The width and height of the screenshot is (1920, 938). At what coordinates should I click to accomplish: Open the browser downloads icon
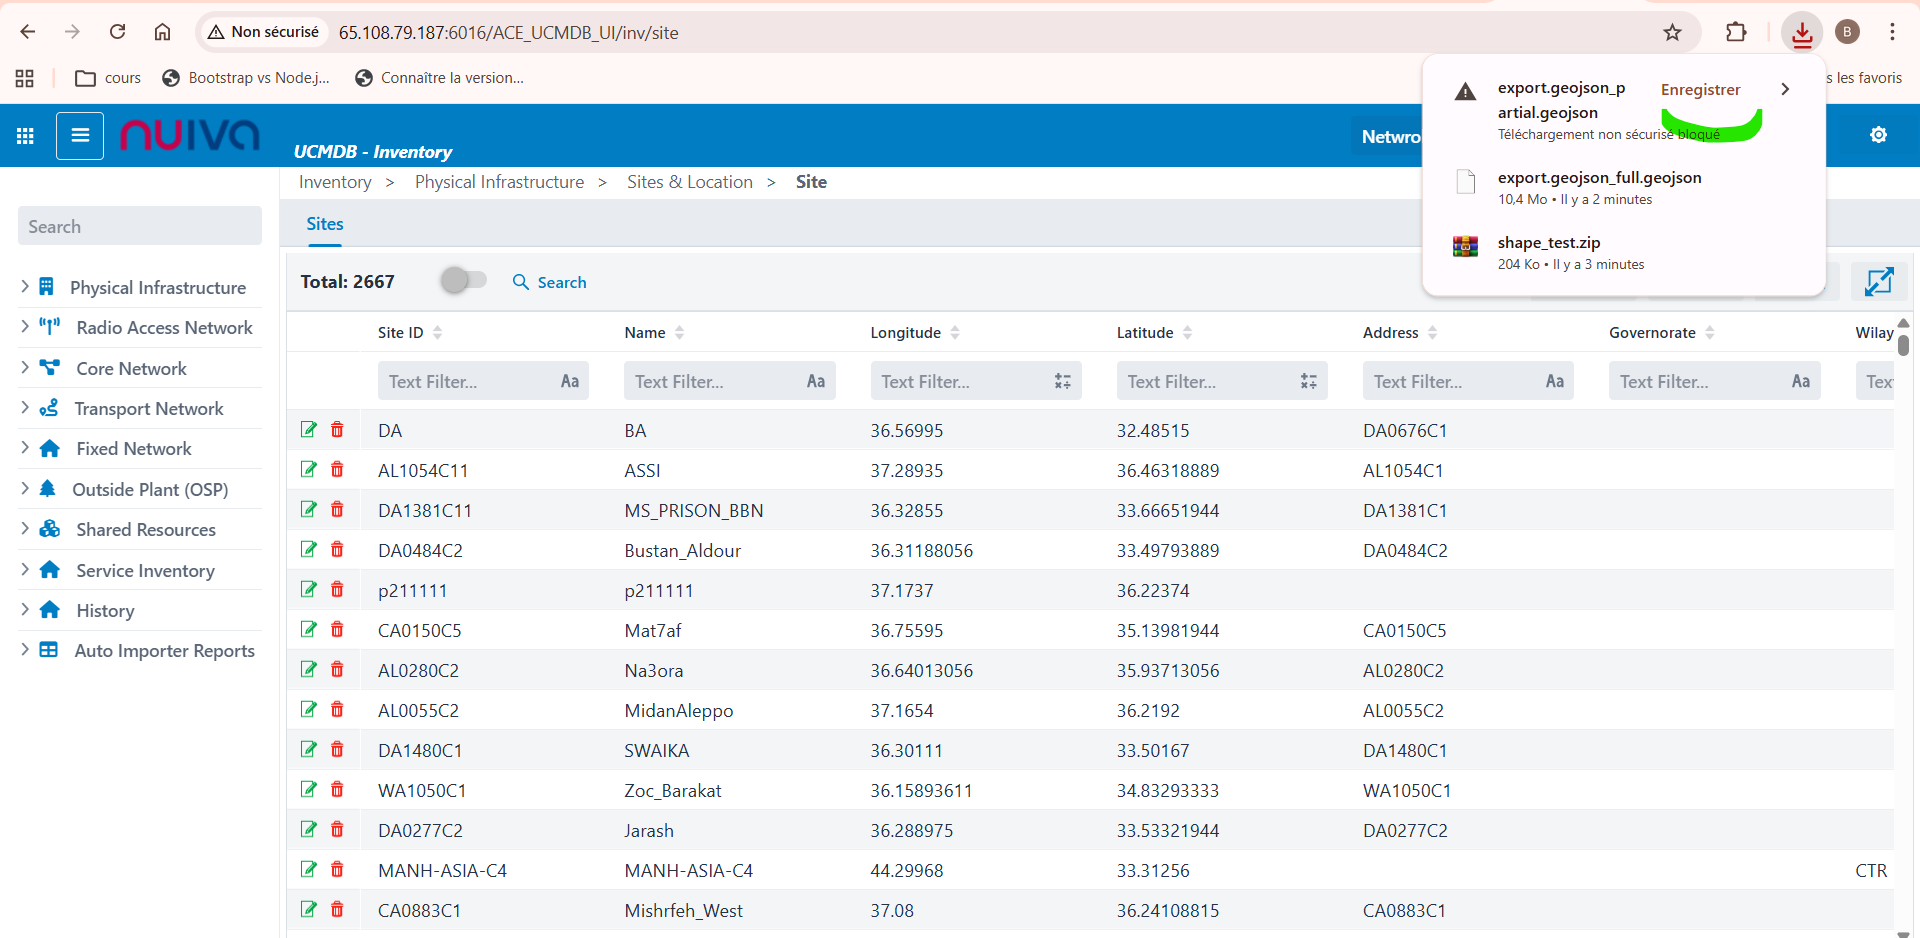point(1801,33)
